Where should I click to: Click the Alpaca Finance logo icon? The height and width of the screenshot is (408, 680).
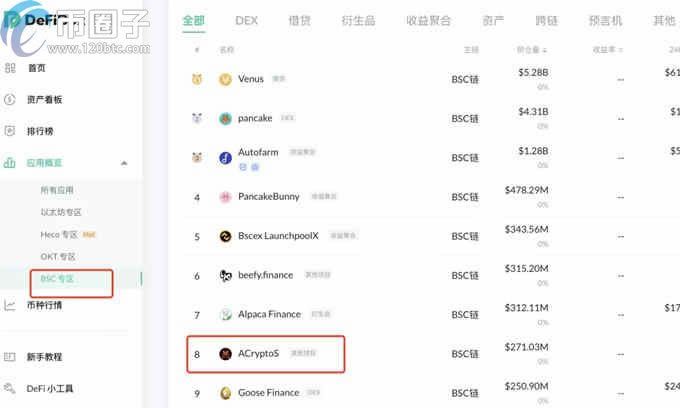coord(225,315)
